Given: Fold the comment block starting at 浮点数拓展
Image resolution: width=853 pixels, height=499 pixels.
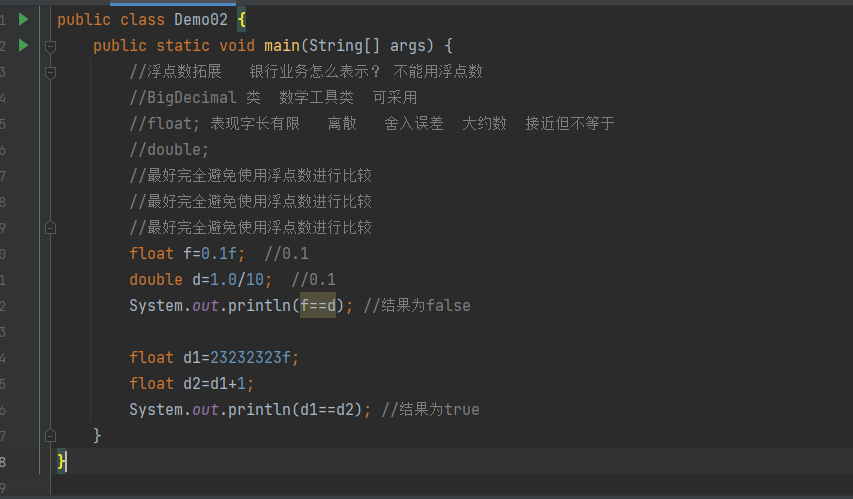Looking at the screenshot, I should tap(50, 72).
